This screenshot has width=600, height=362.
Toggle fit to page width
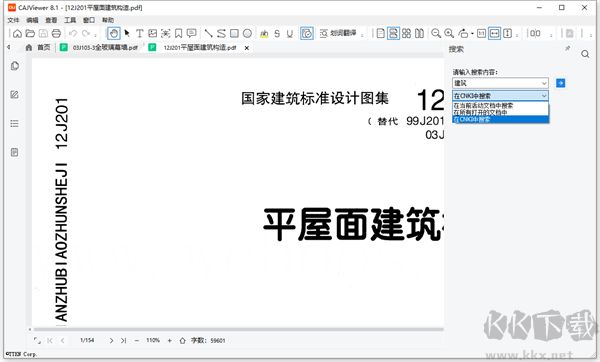pos(494,34)
